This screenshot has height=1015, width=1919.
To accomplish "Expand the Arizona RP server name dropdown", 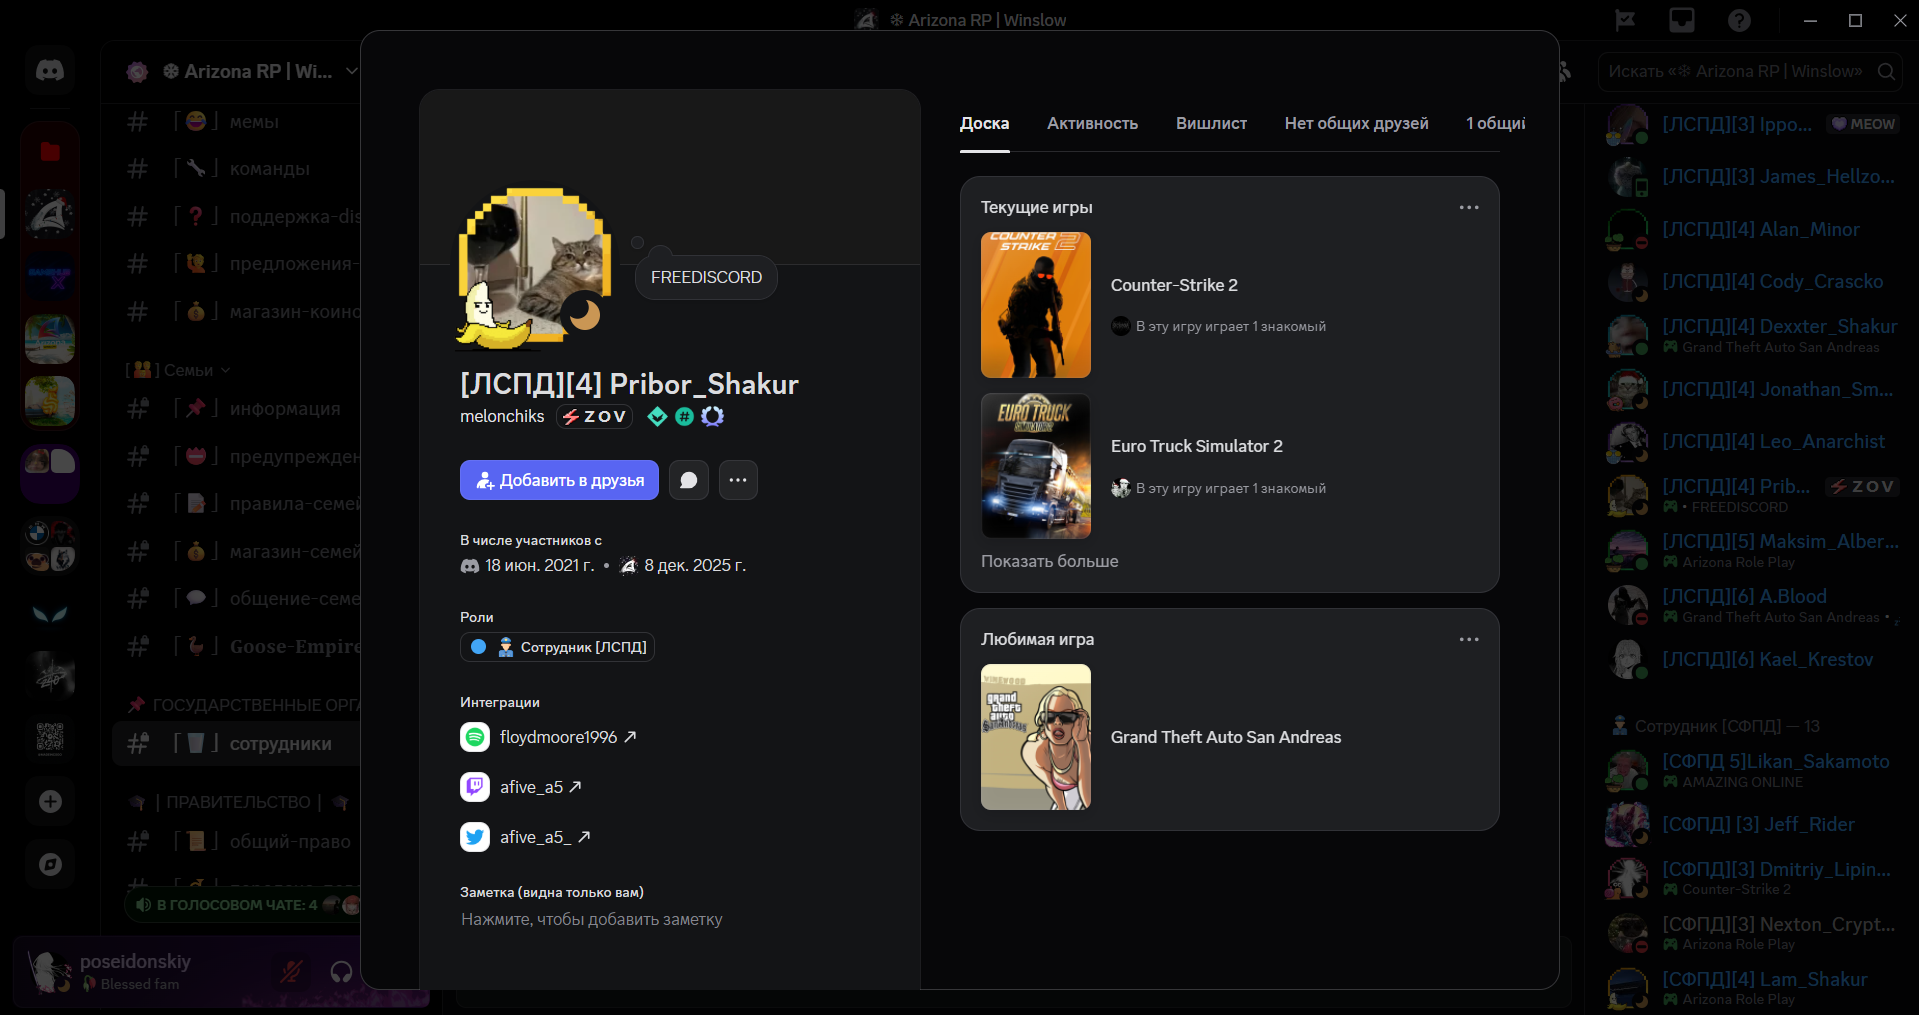I will click(351, 71).
